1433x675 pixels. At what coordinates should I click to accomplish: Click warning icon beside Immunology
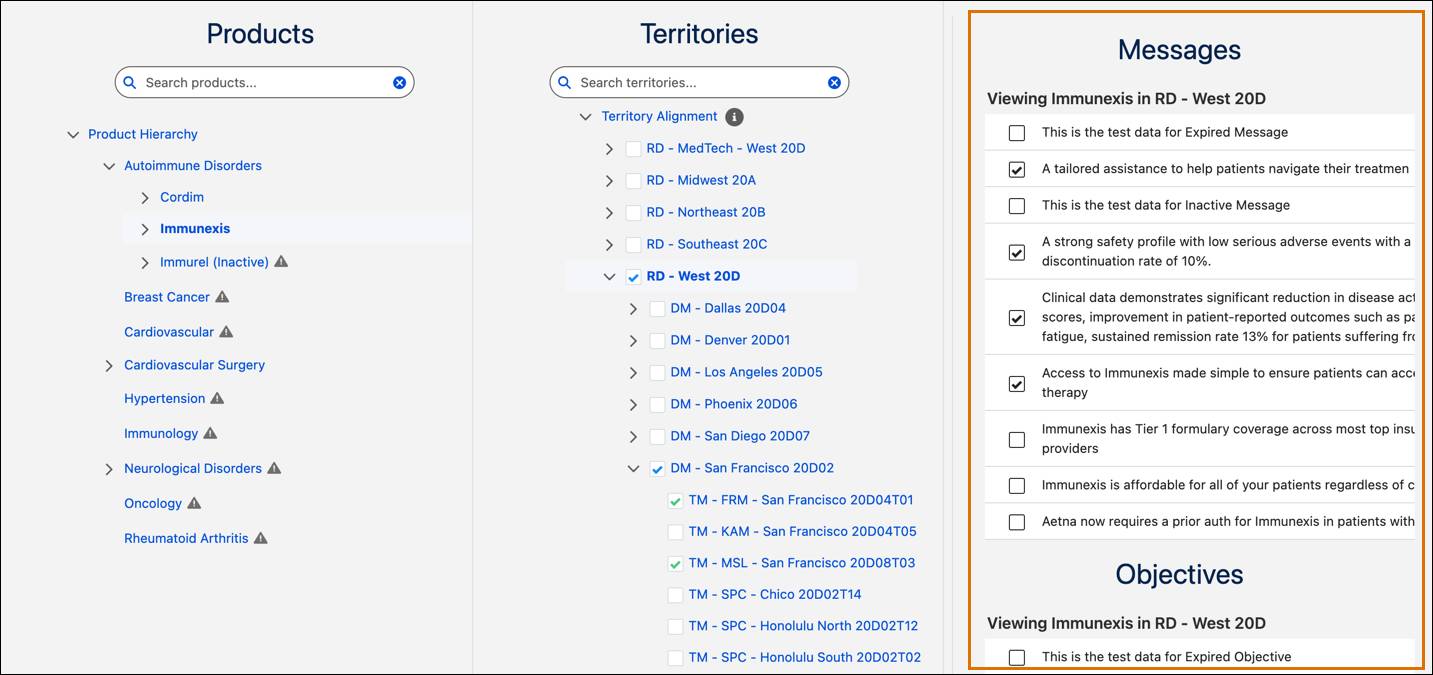pyautogui.click(x=210, y=433)
